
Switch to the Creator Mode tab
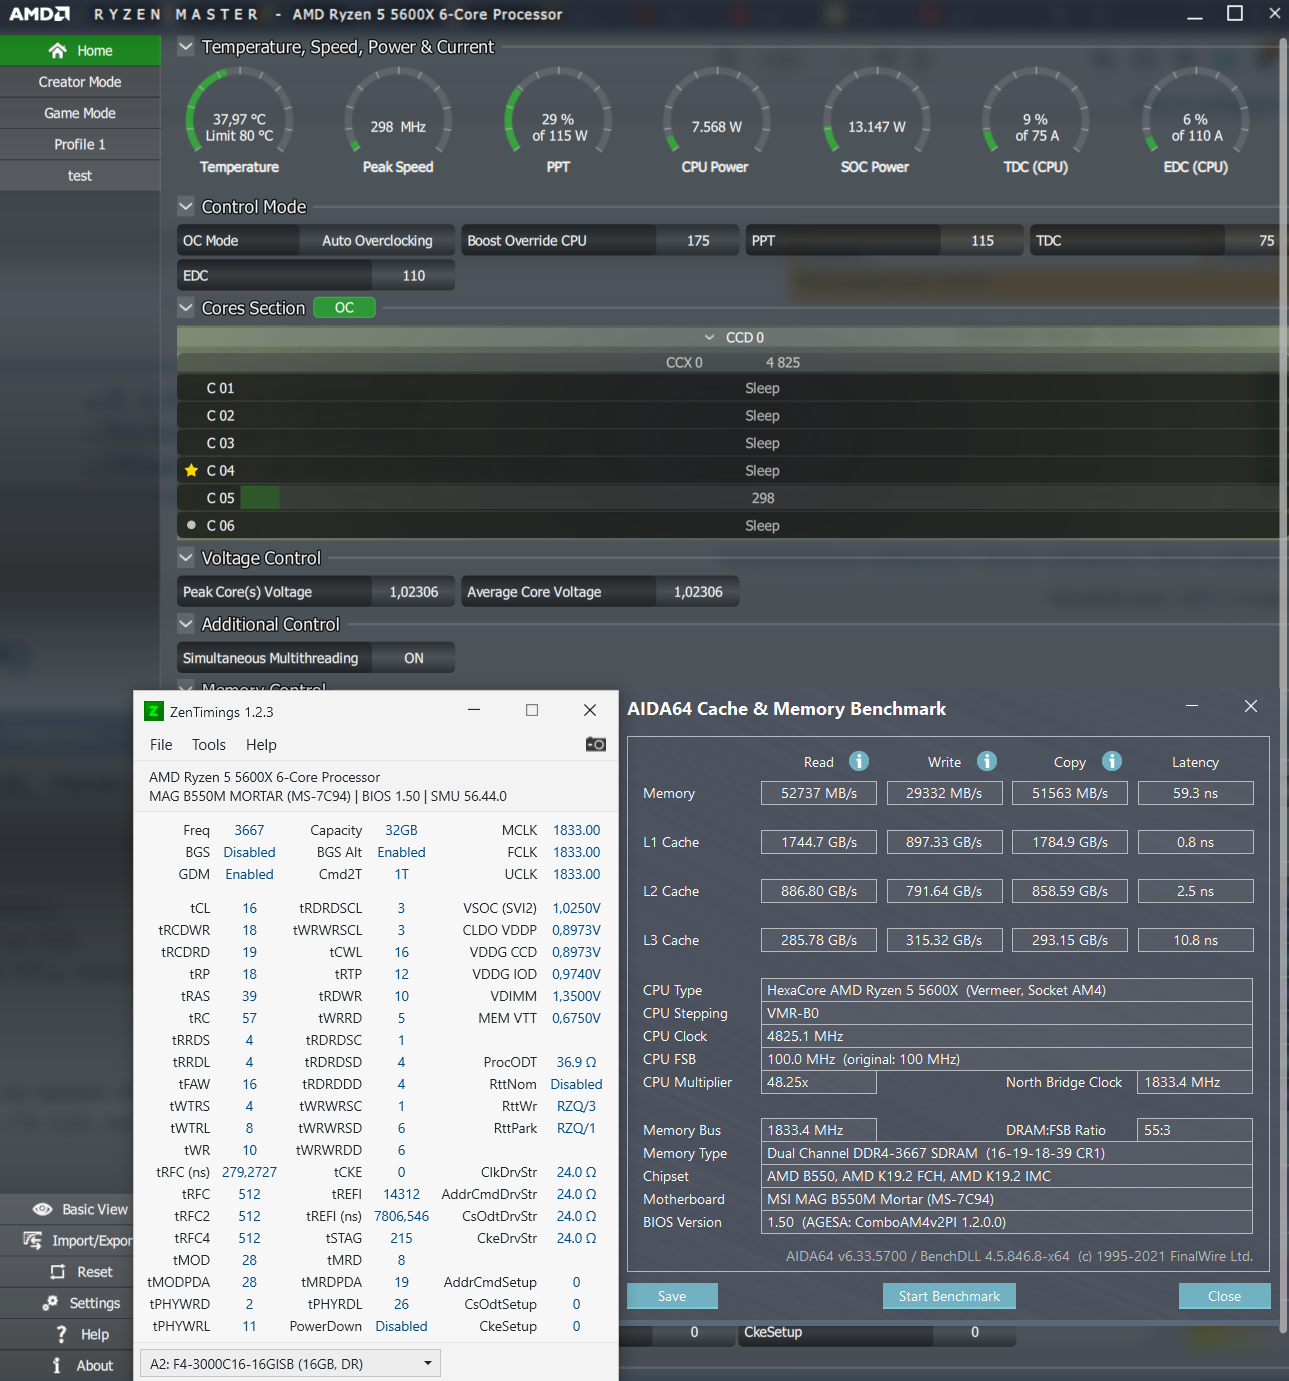(x=80, y=82)
